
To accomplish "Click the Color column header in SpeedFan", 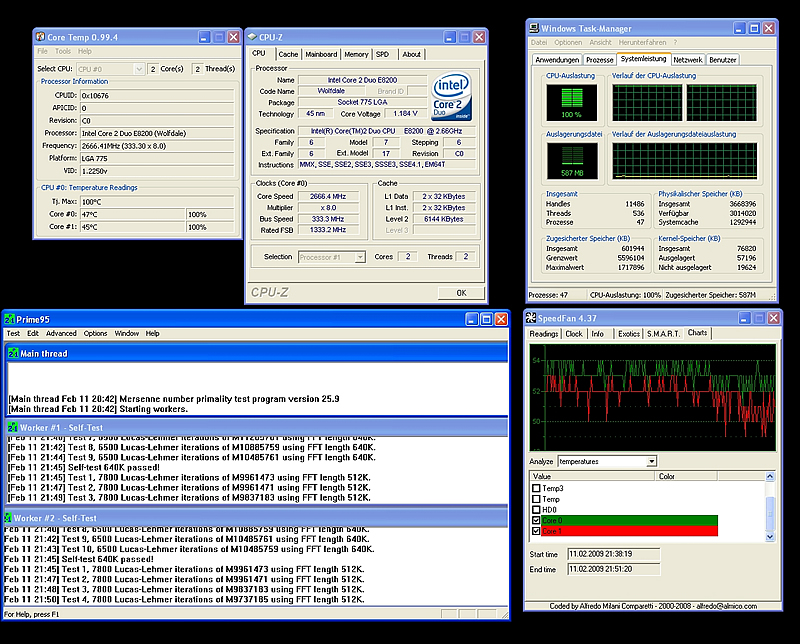I will [x=686, y=476].
